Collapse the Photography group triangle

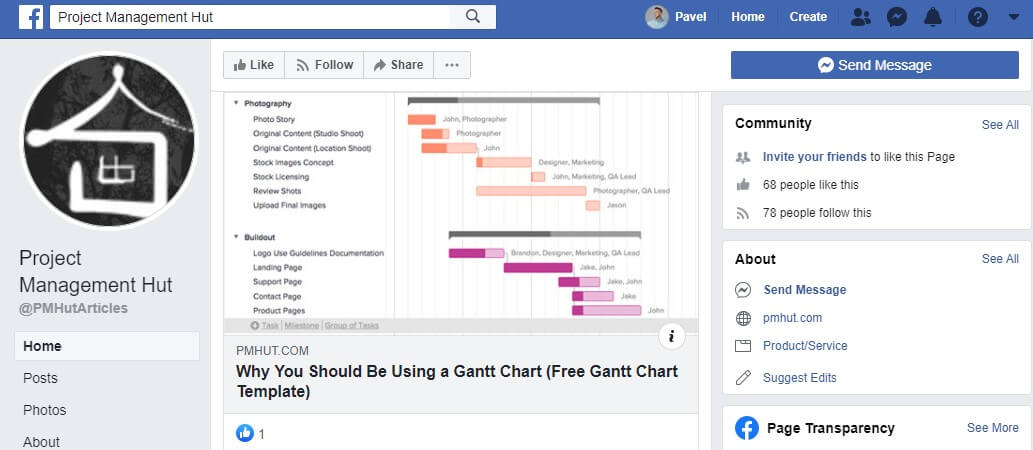tap(236, 103)
